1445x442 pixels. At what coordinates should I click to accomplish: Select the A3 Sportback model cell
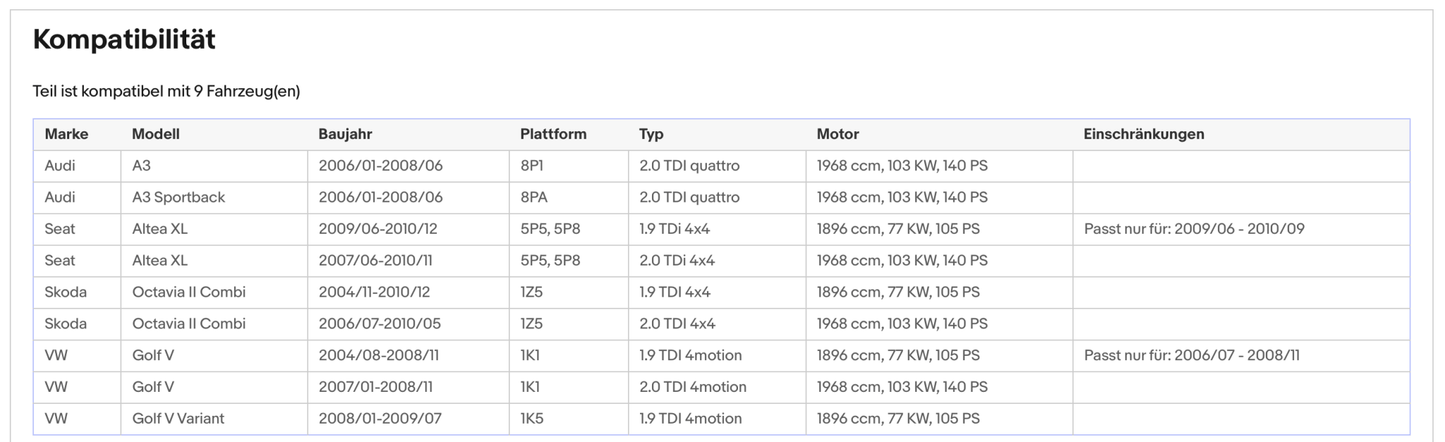[178, 197]
